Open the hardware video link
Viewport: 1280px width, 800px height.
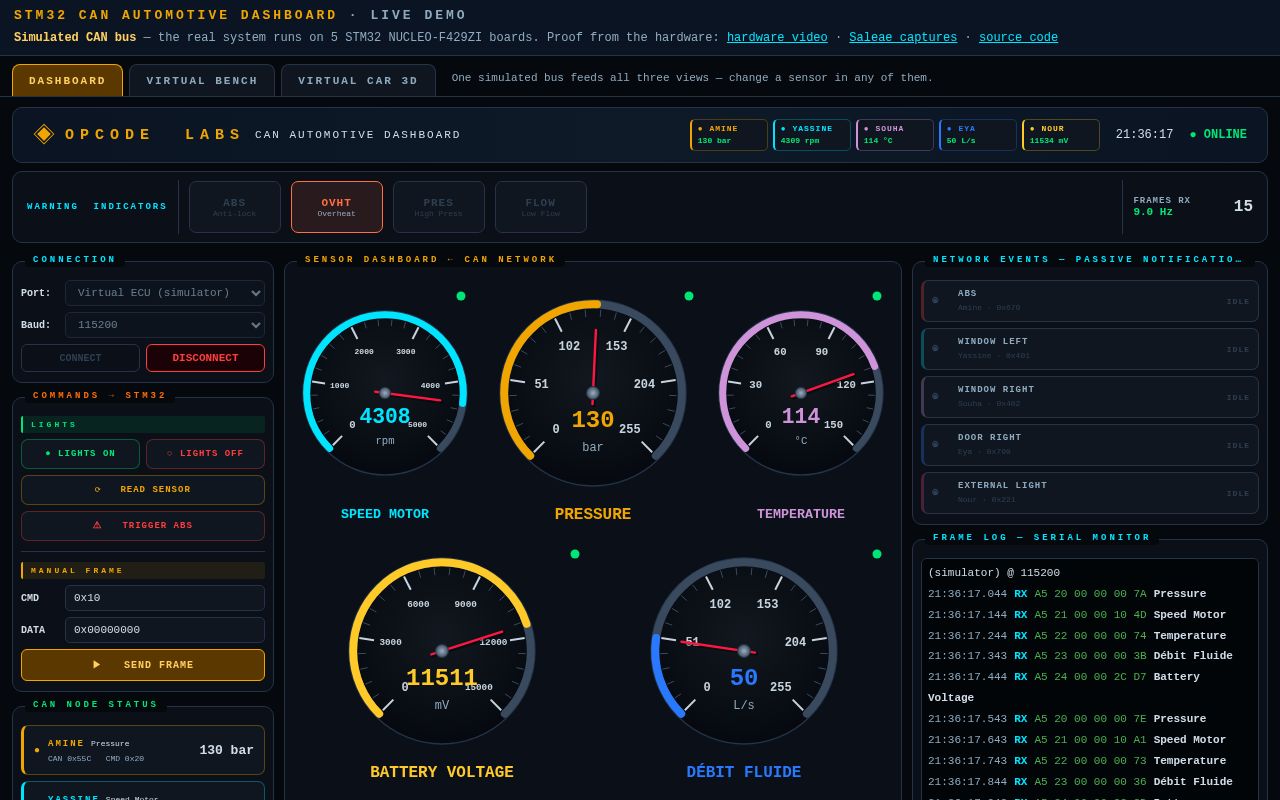[777, 38]
